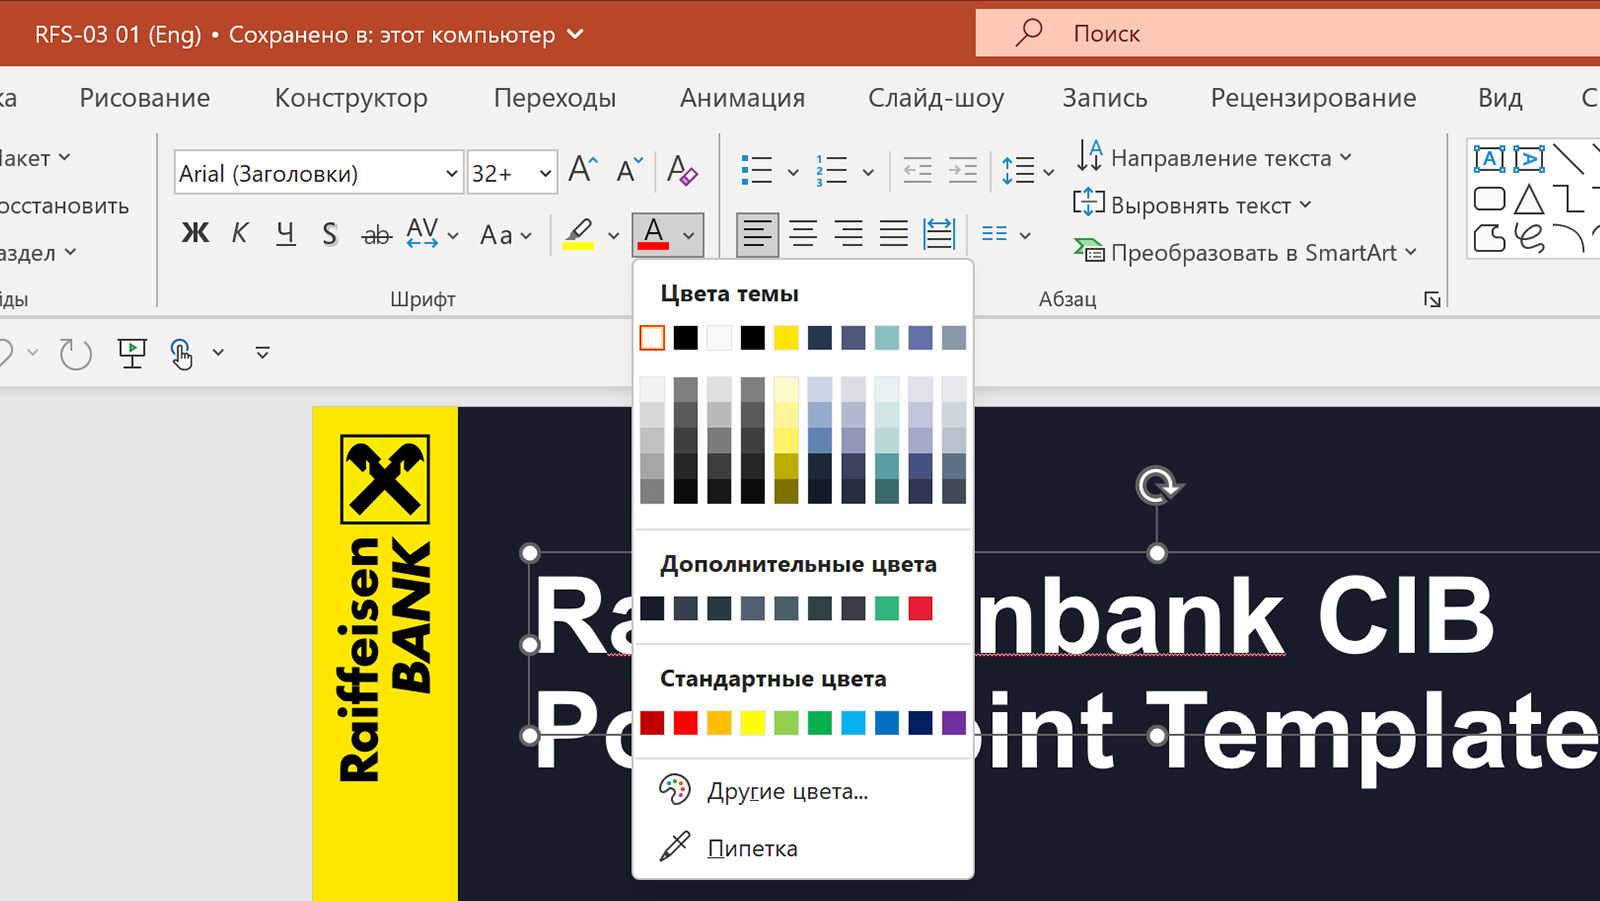Open the Конструктор ribbon tab
Screen dimensions: 1600x901
pyautogui.click(x=351, y=98)
